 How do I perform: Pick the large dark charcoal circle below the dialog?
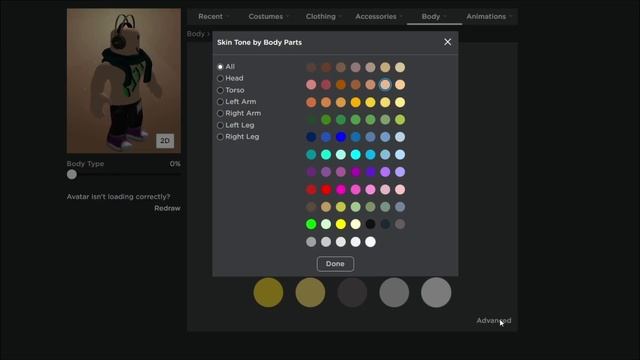click(352, 292)
